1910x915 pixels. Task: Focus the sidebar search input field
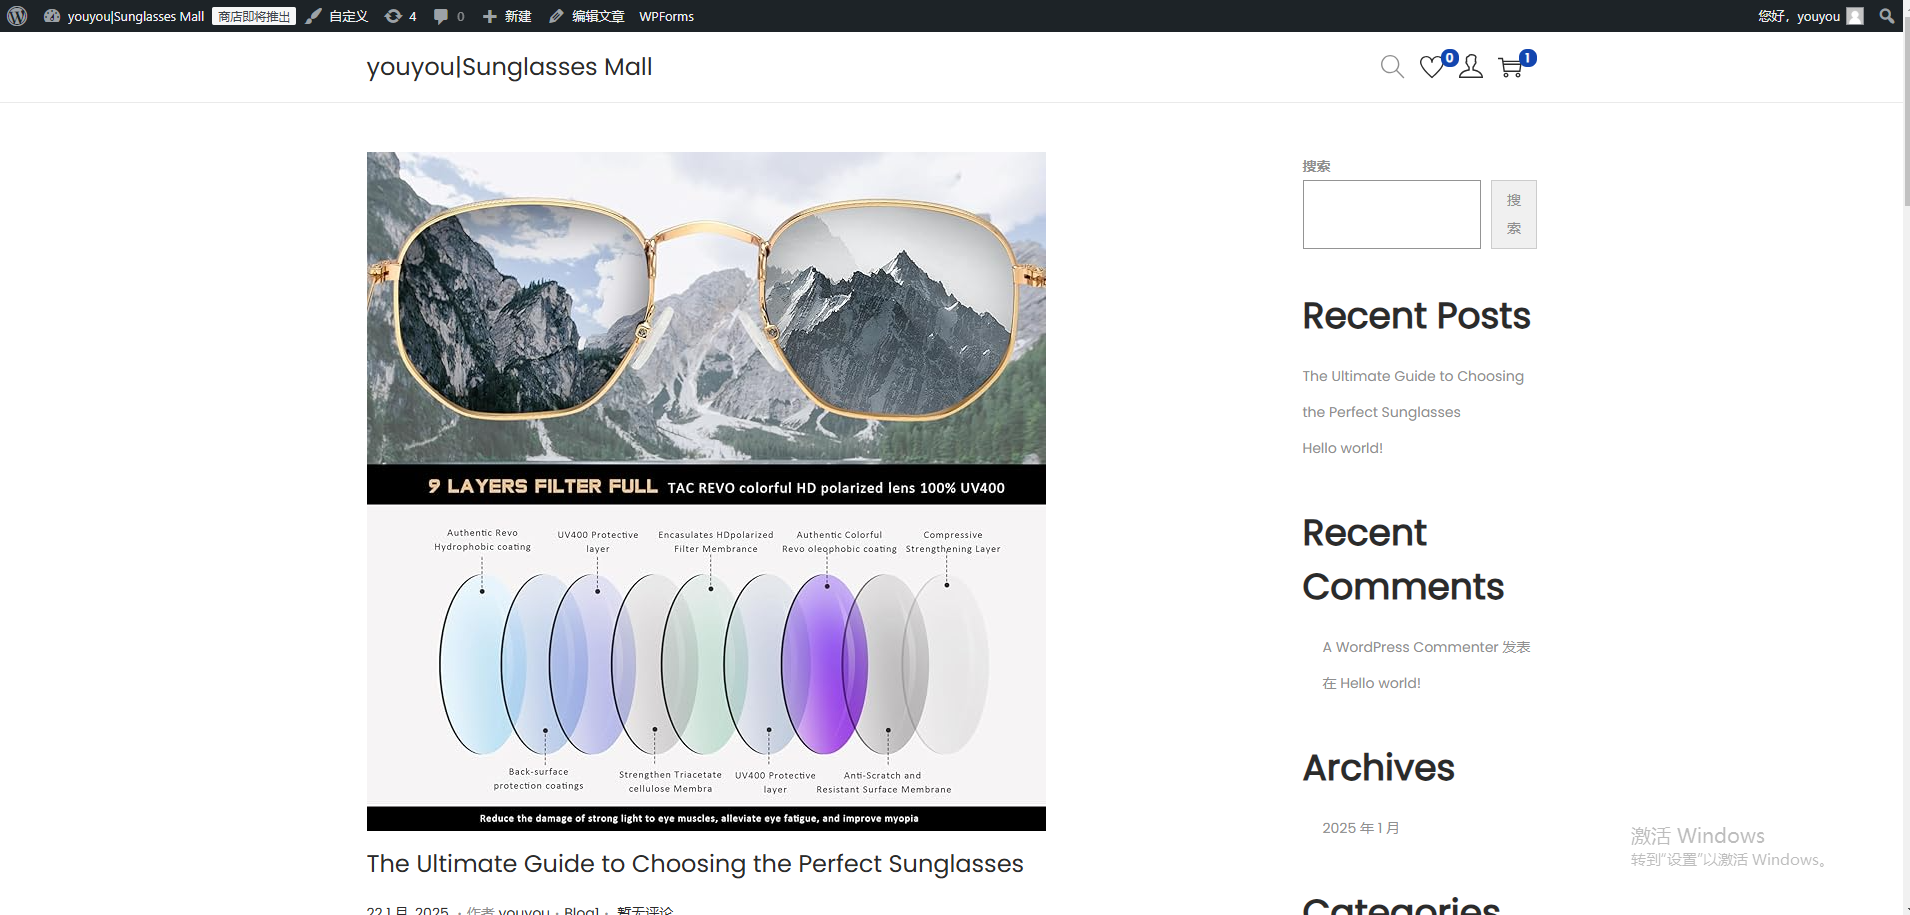[1391, 214]
